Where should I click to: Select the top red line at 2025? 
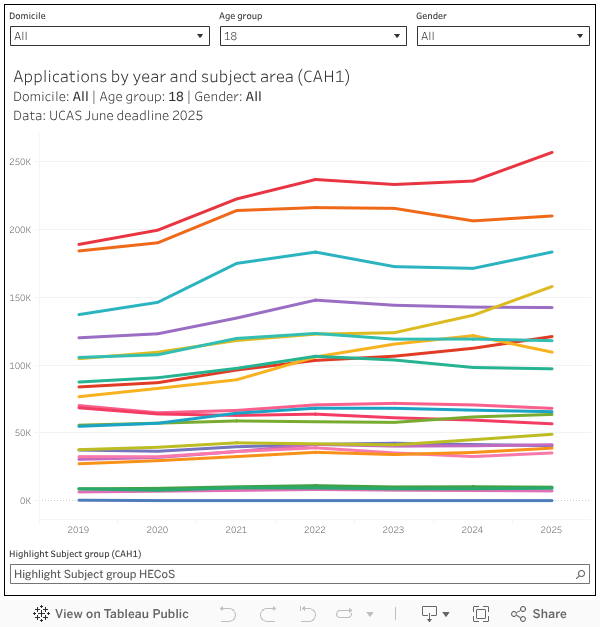point(552,153)
